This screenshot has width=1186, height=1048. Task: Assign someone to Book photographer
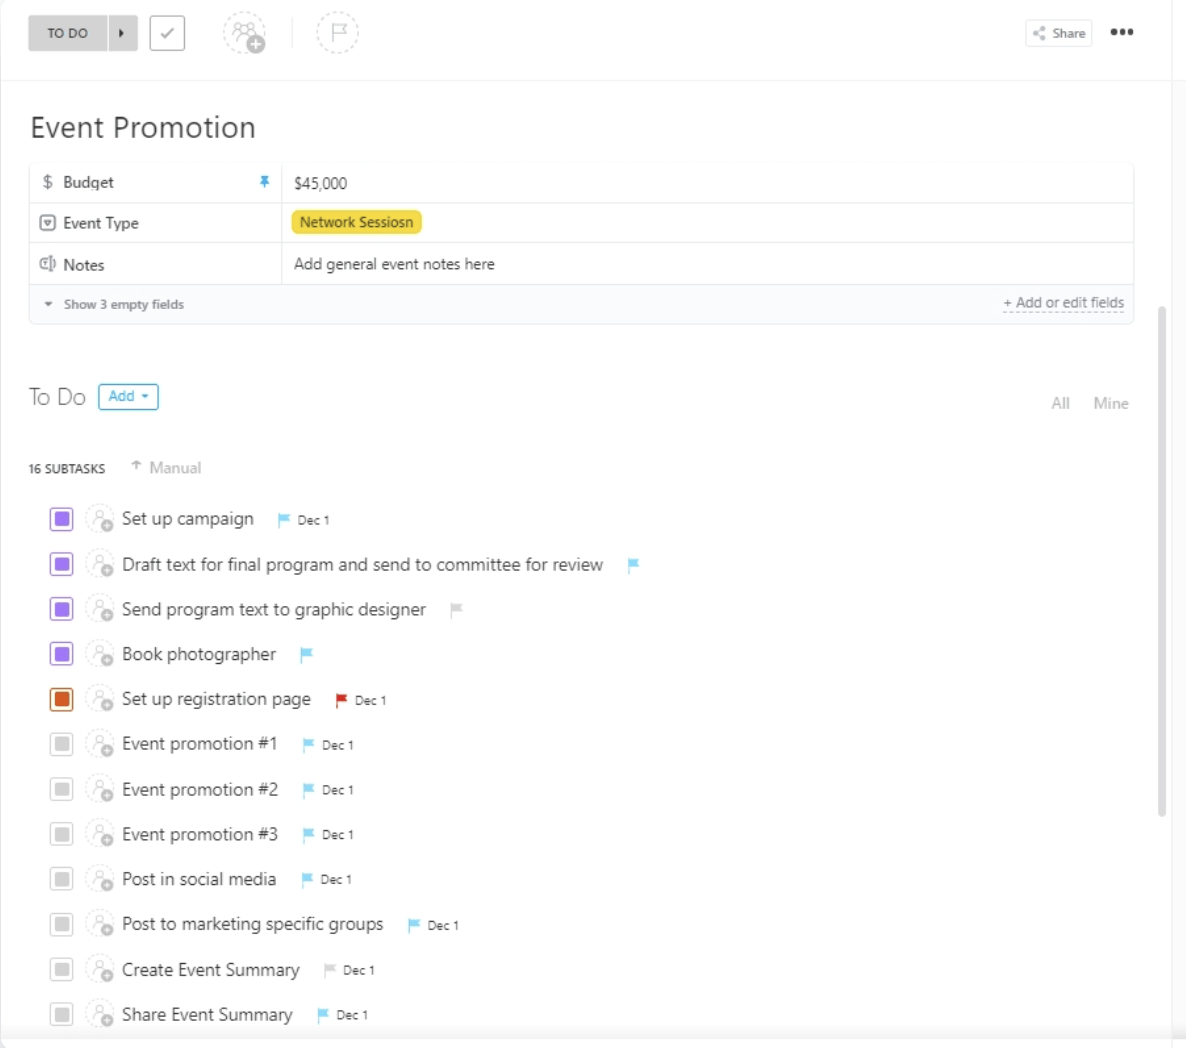tap(100, 654)
